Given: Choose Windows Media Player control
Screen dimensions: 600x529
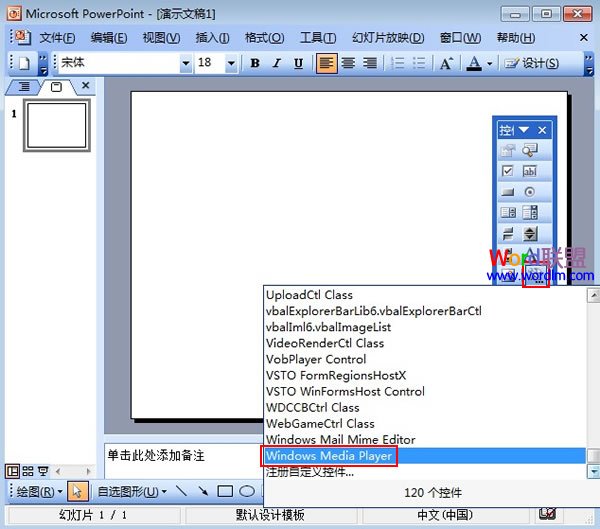Looking at the screenshot, I should tap(425, 456).
